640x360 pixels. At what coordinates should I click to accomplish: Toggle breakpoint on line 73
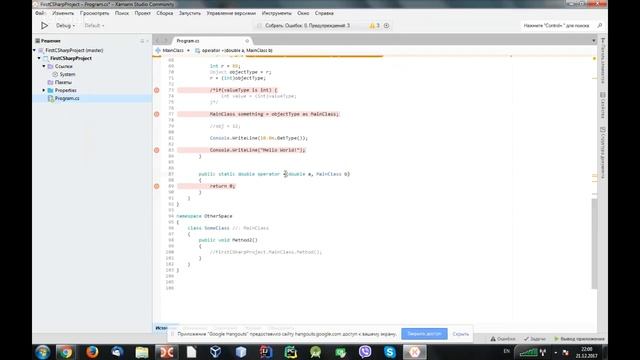[x=157, y=90]
